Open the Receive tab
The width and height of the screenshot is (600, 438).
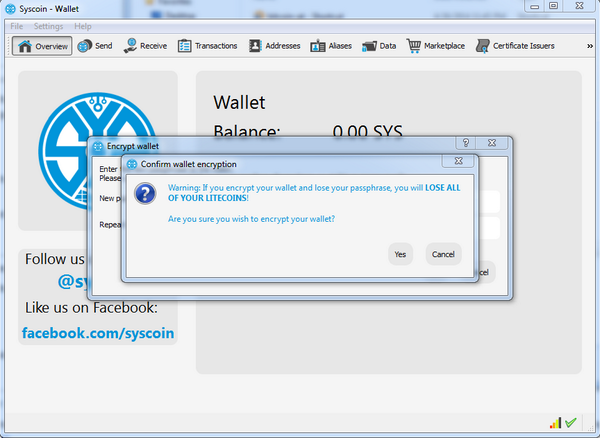tap(145, 46)
